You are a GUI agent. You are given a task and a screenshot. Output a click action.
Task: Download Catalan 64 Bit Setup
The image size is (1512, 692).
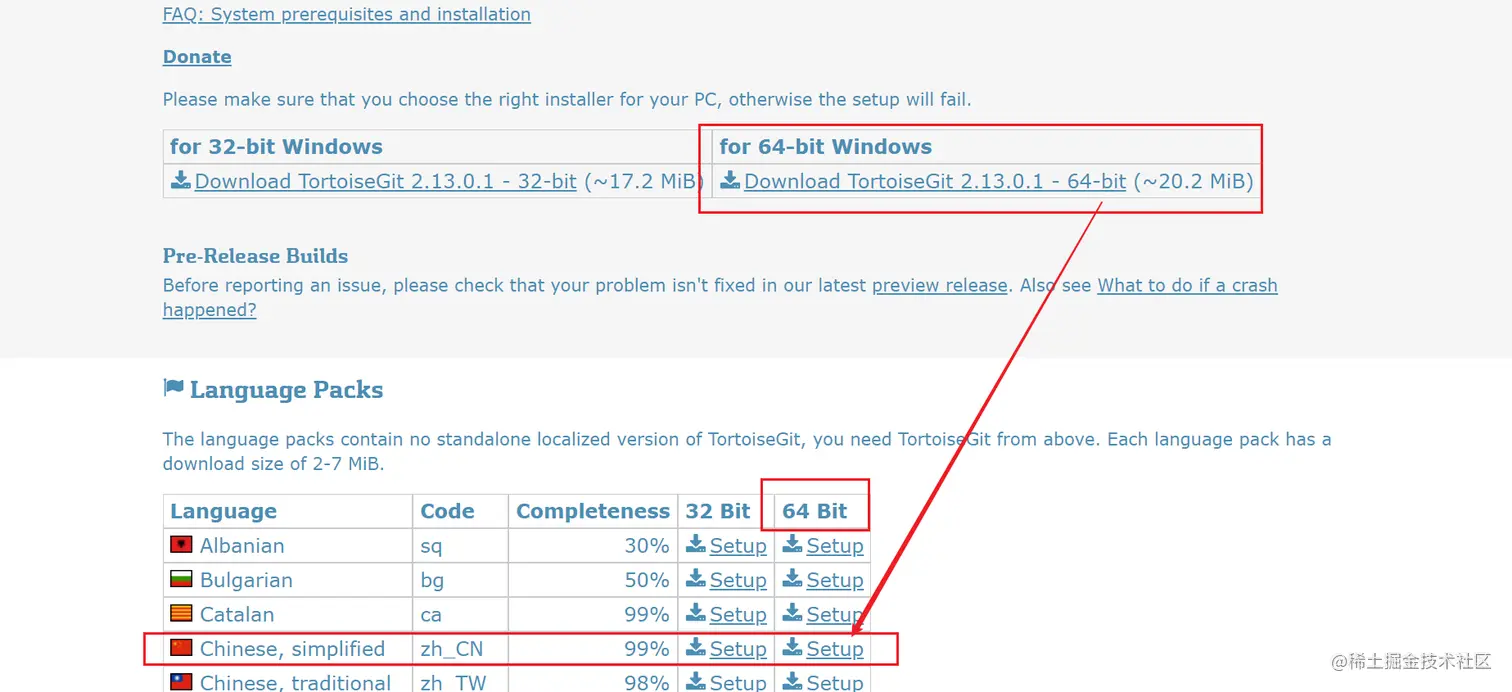pos(835,615)
